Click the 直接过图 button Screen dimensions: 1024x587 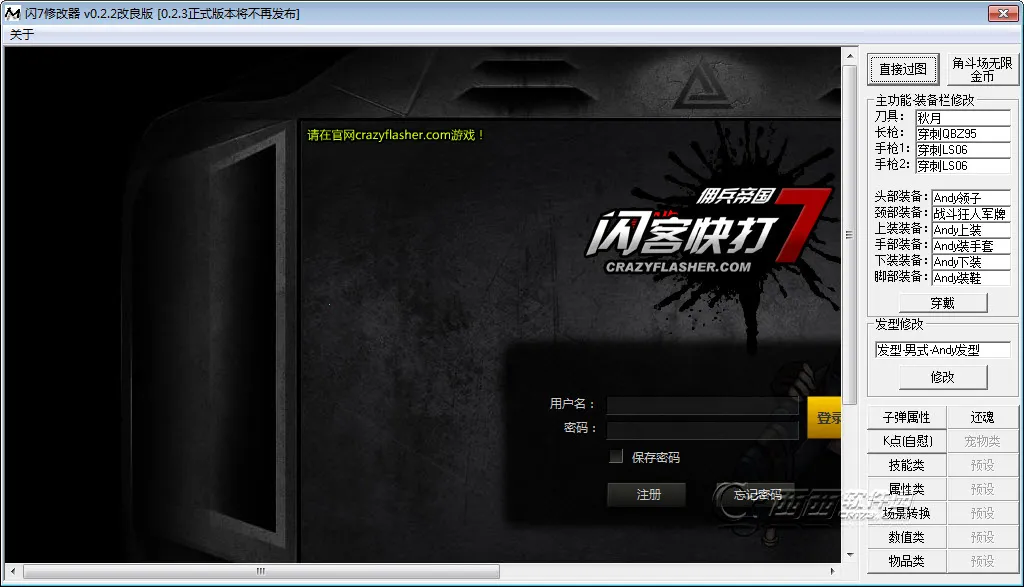click(x=902, y=70)
